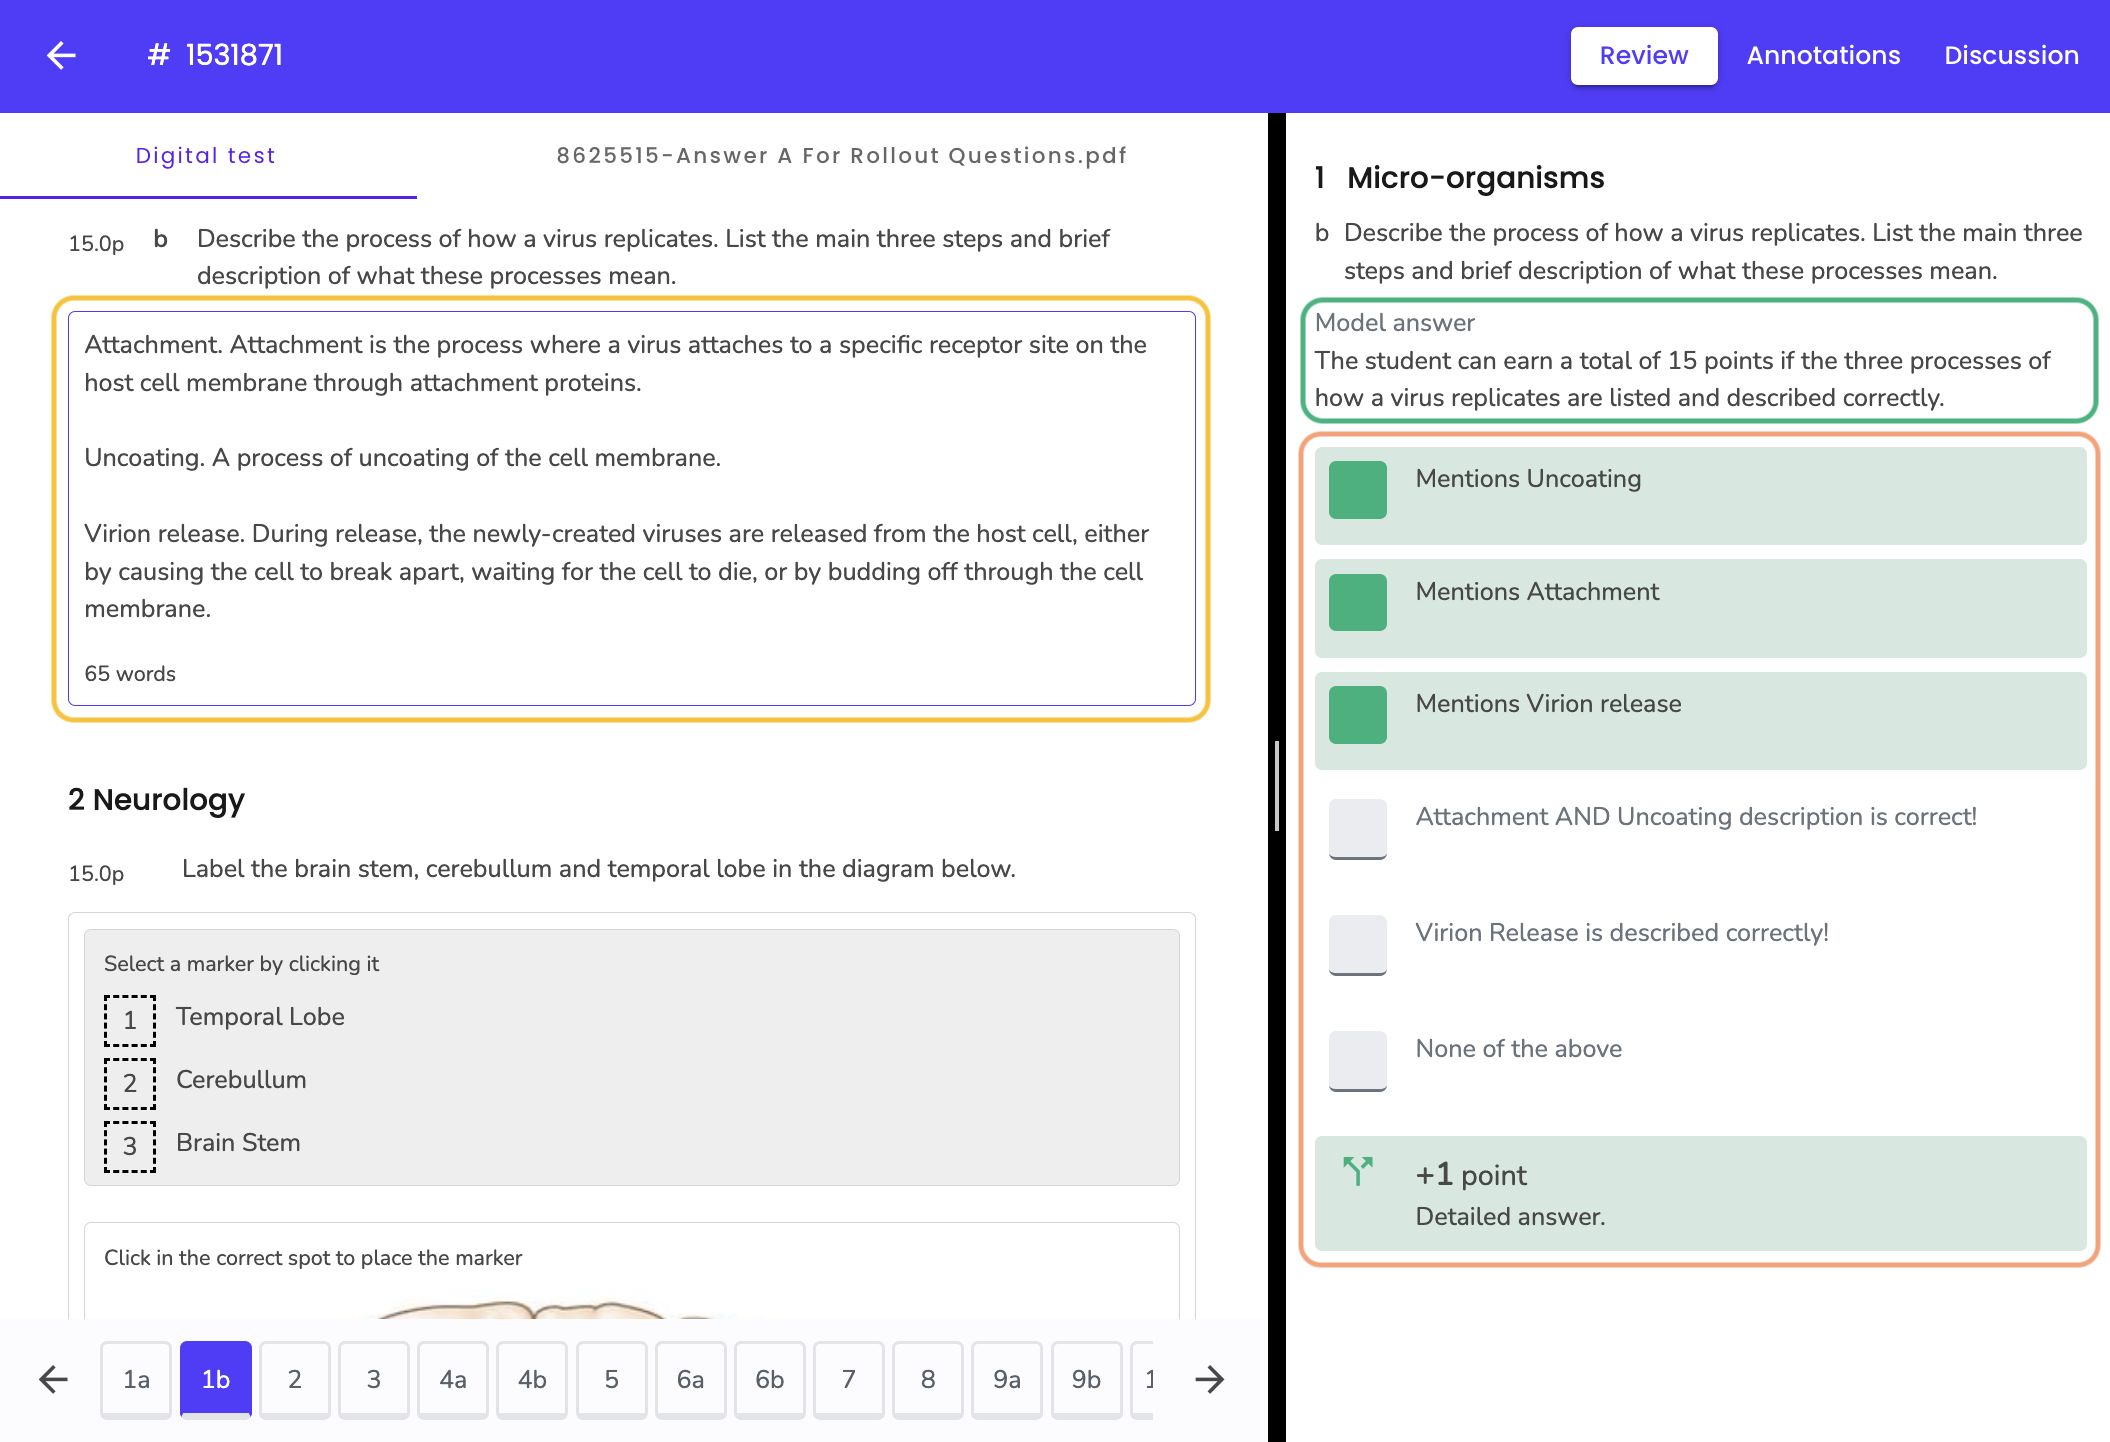Click the '# 1531871' submission number

click(x=215, y=55)
